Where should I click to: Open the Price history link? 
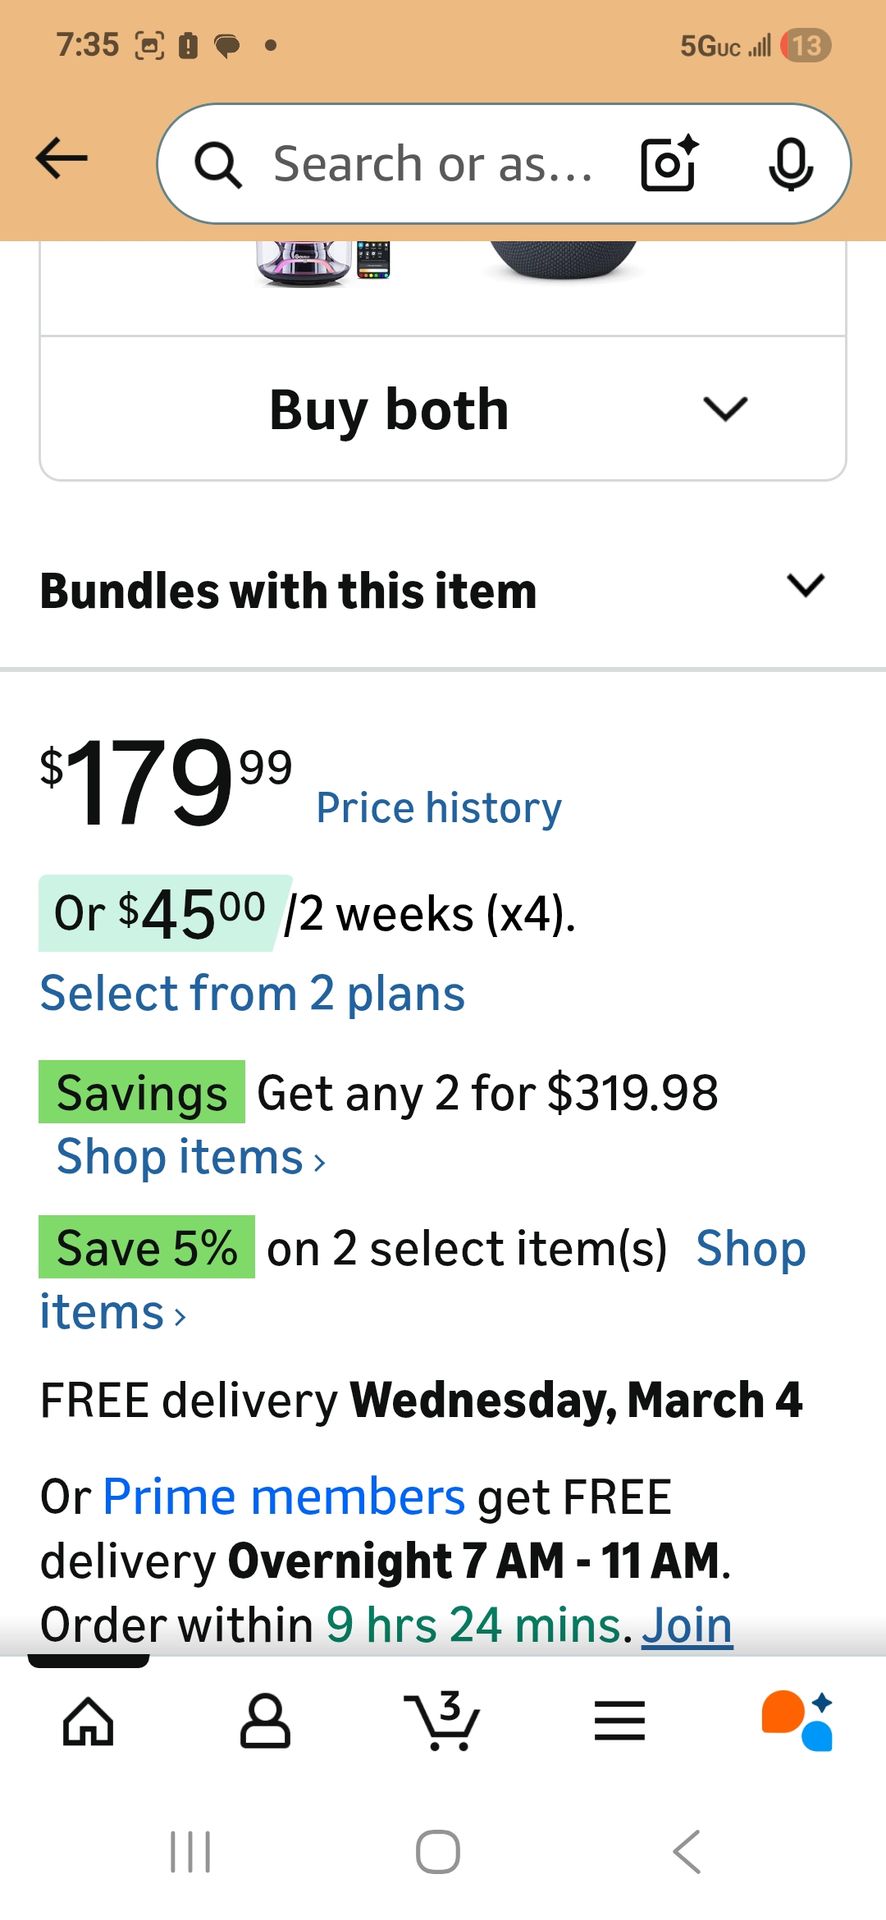(438, 808)
